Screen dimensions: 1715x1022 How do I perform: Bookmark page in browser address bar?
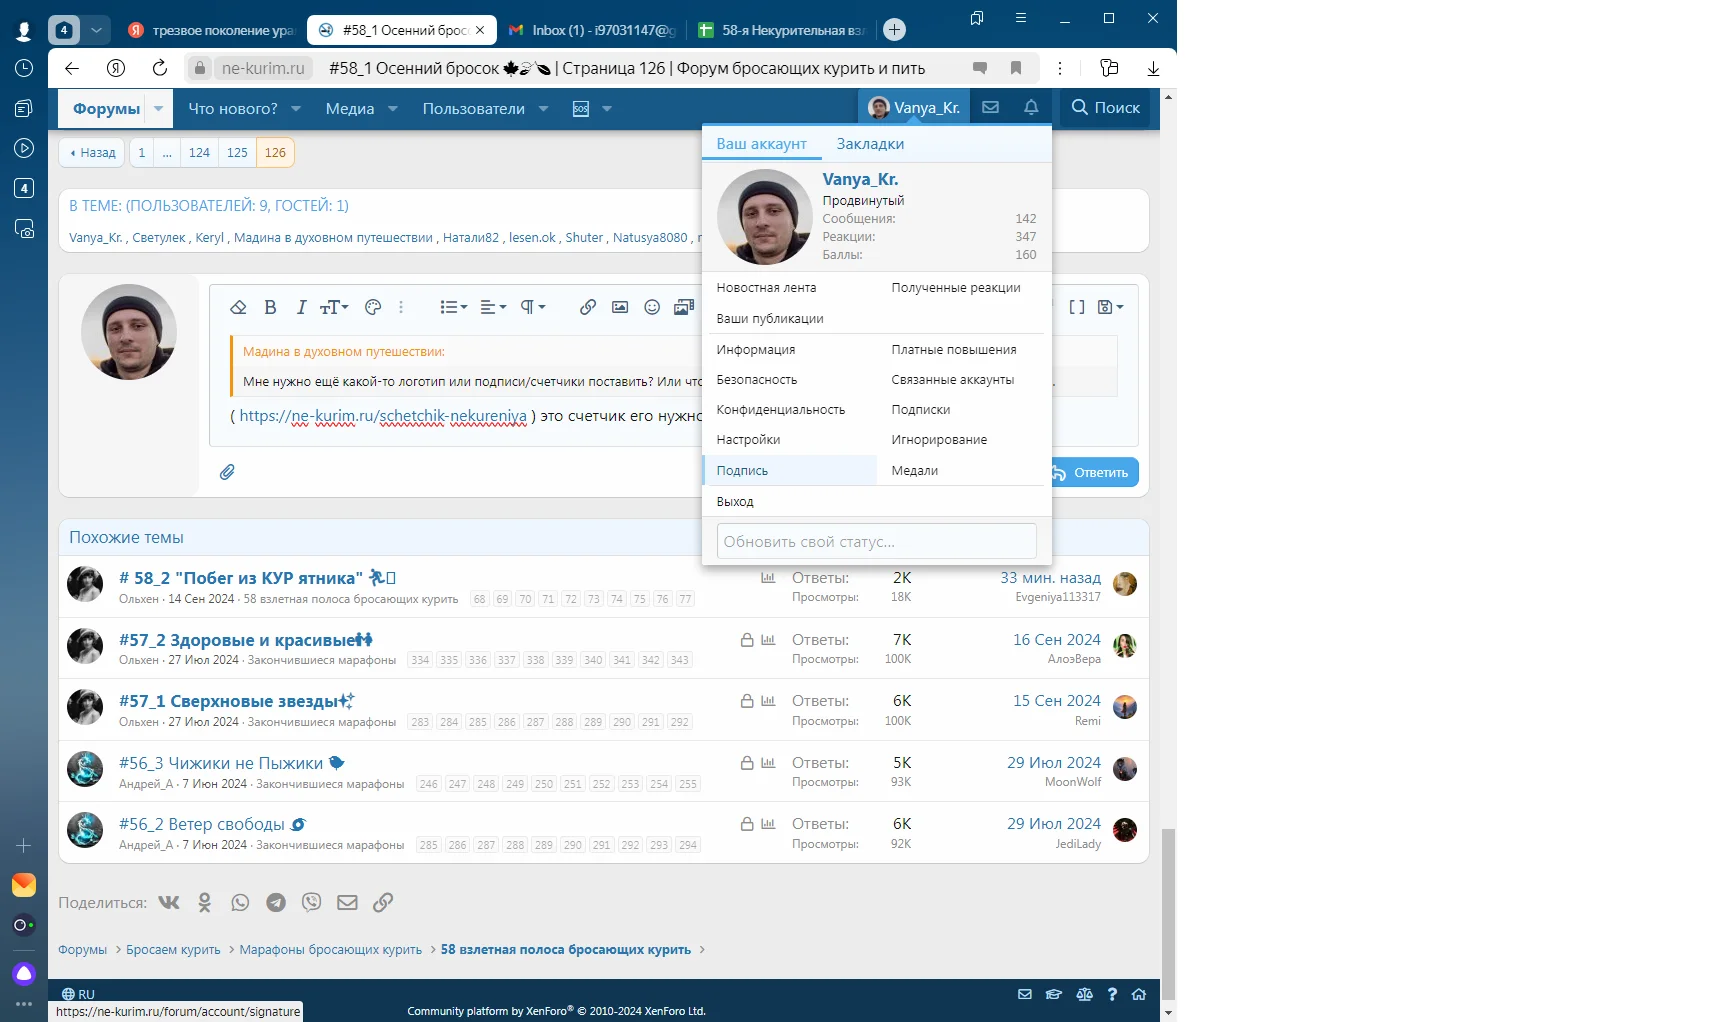[1016, 68]
